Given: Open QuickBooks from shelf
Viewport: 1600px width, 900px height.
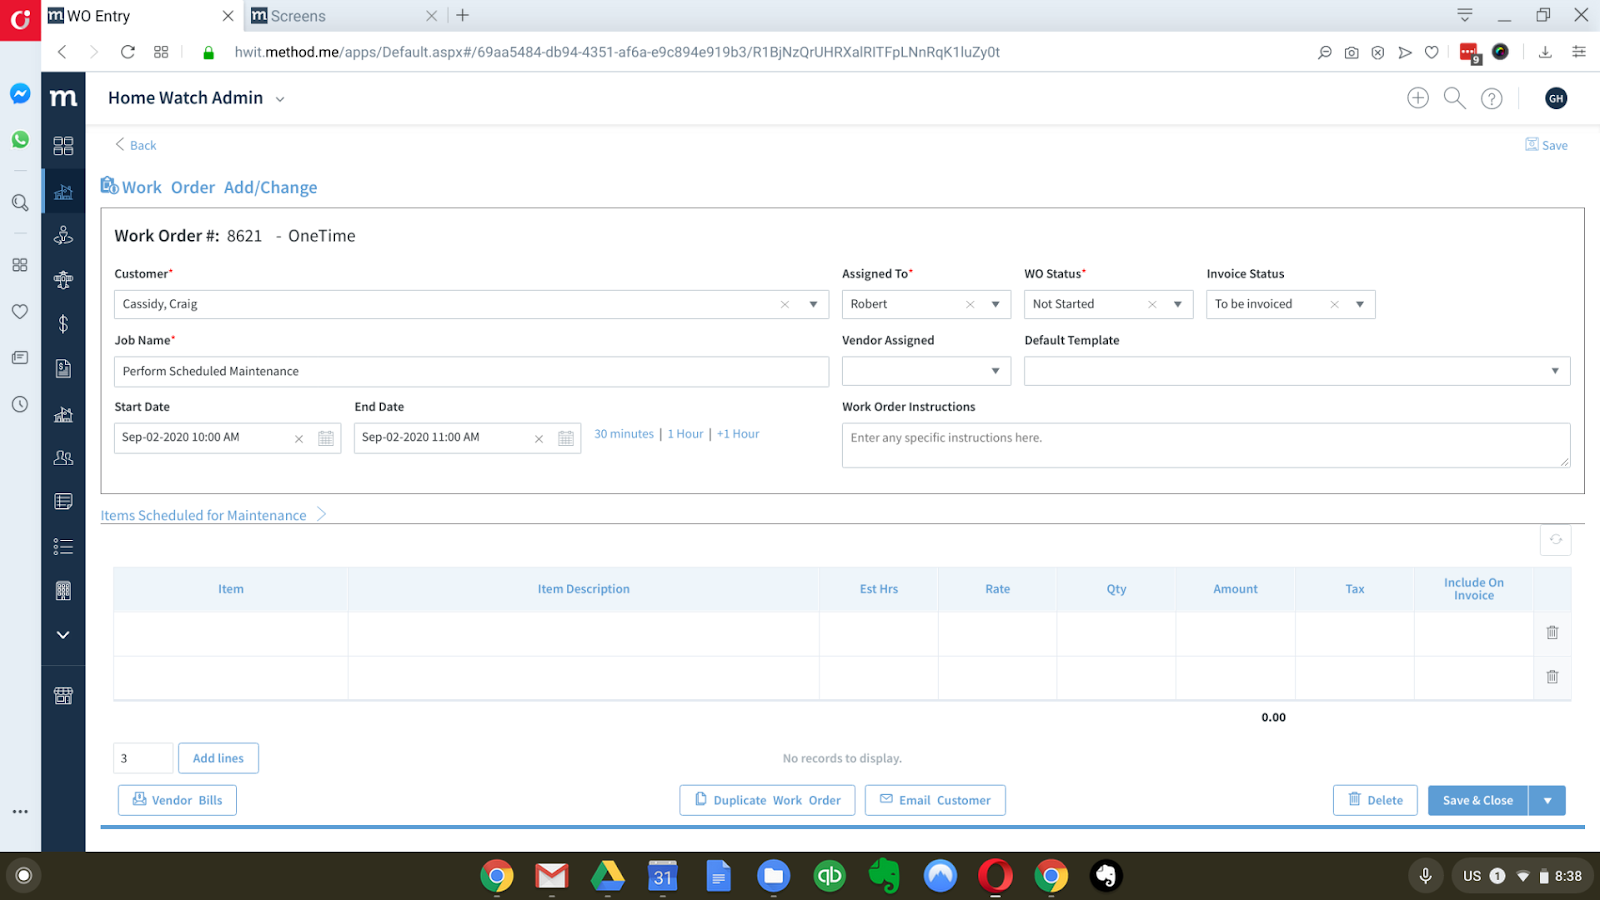Looking at the screenshot, I should tap(829, 876).
